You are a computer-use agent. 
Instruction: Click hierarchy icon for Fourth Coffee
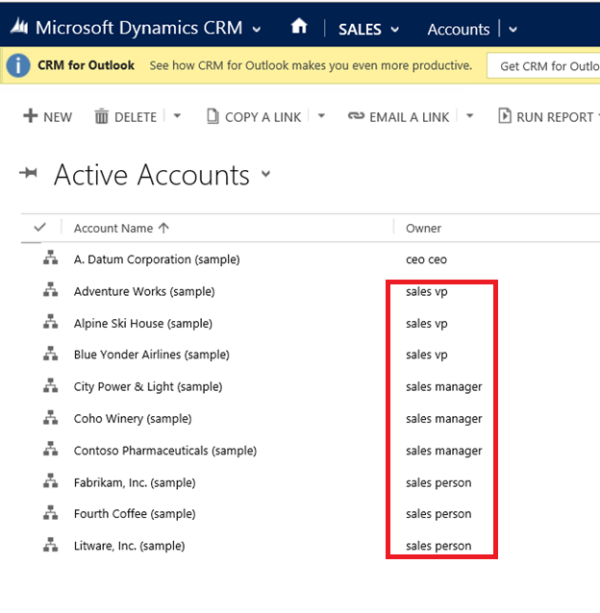click(50, 513)
